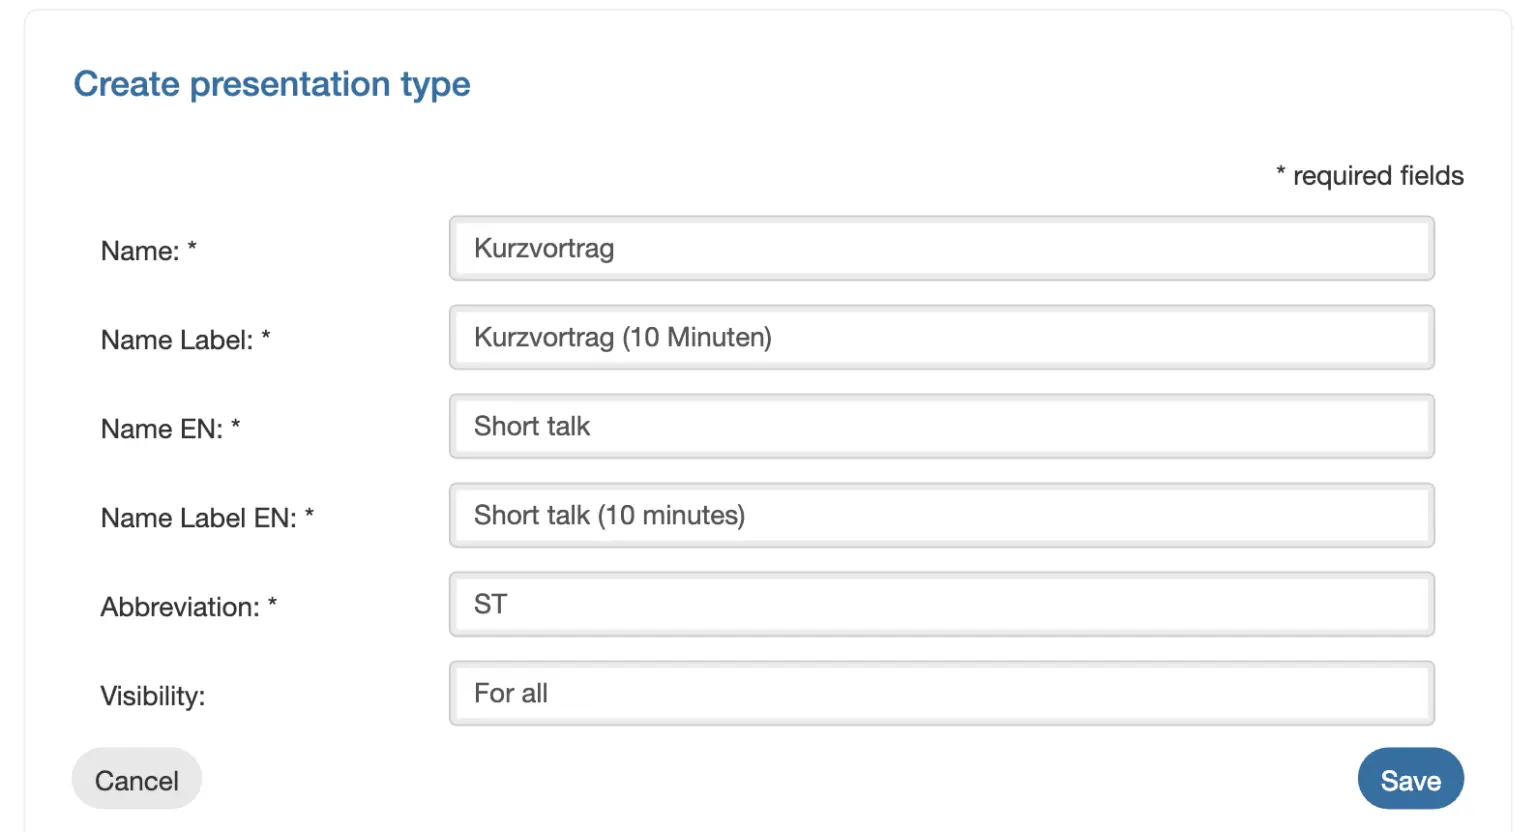Click the Name Label EN: label

pos(208,518)
